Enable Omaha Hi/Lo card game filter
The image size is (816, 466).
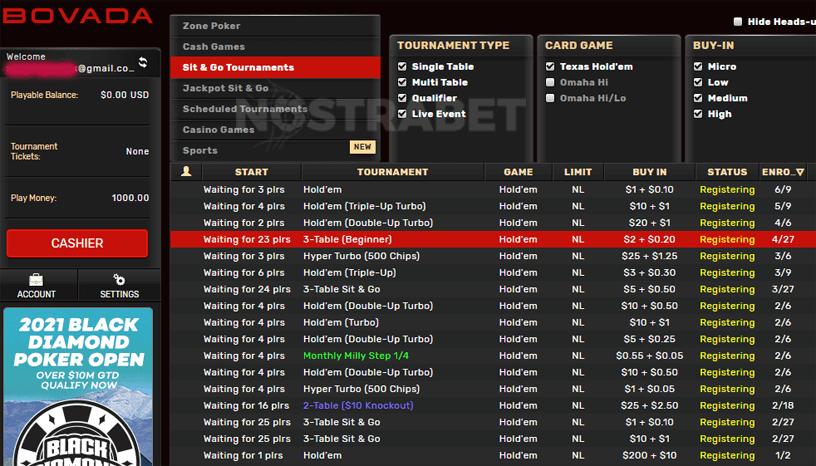pos(550,98)
